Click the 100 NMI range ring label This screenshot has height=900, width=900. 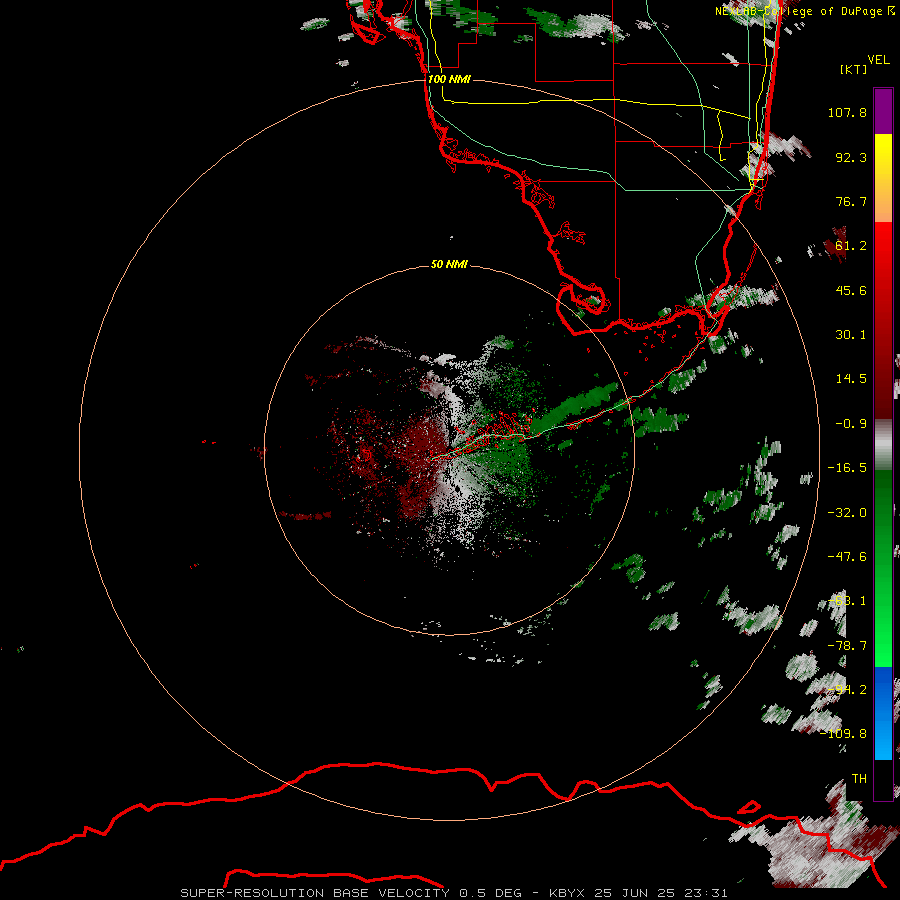pos(449,79)
